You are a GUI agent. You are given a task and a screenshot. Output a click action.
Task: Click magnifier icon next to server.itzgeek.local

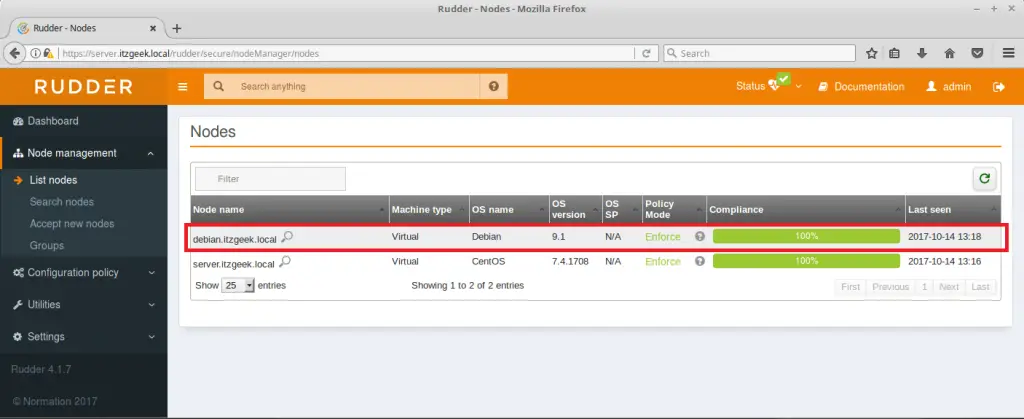[285, 262]
